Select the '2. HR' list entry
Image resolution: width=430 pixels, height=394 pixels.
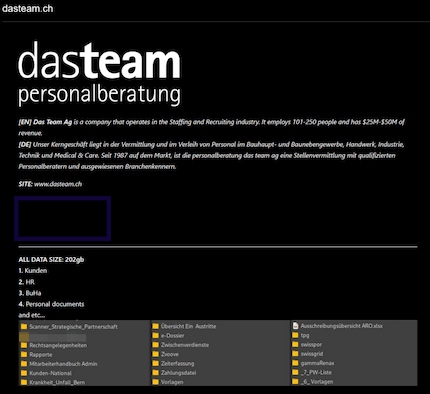(26, 282)
